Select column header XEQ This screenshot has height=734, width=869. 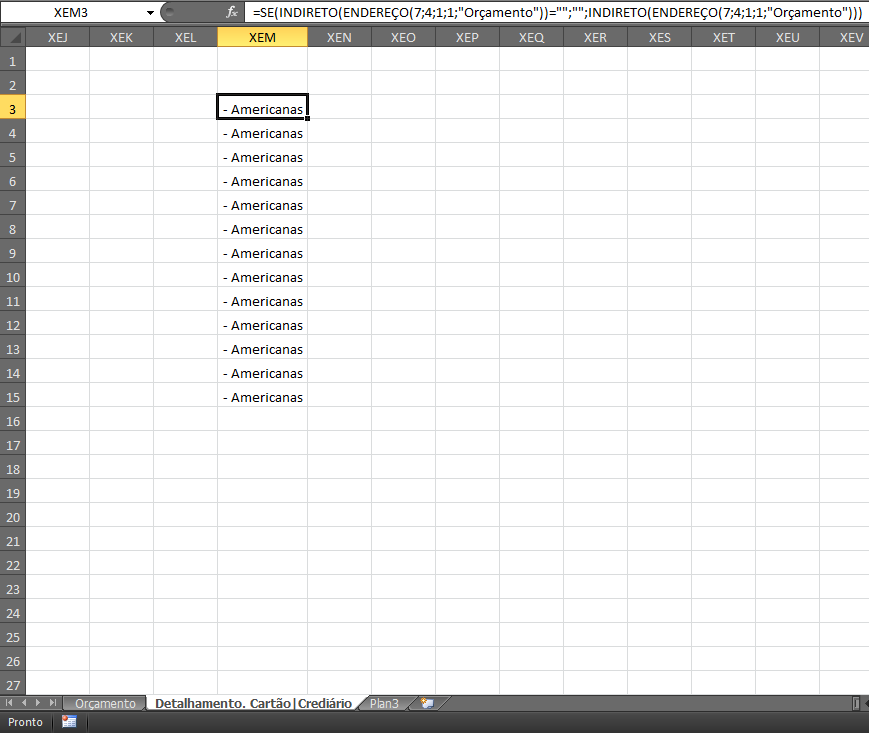tap(531, 37)
